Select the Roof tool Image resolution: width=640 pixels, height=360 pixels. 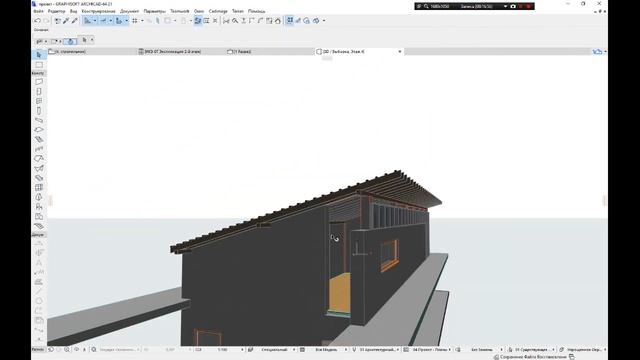pyautogui.click(x=39, y=158)
